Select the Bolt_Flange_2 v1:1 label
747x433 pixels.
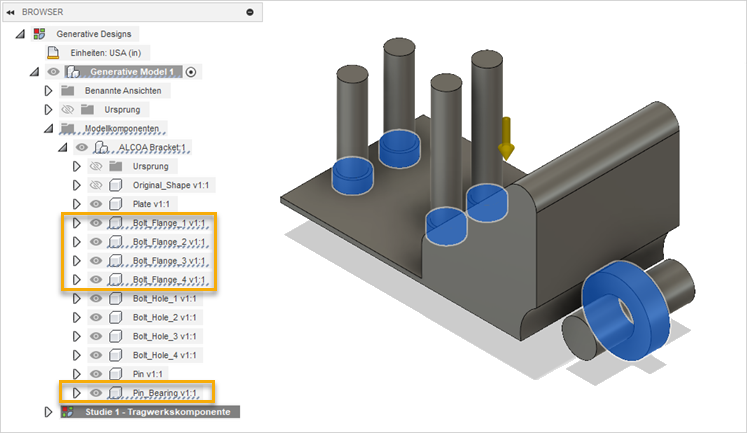169,242
